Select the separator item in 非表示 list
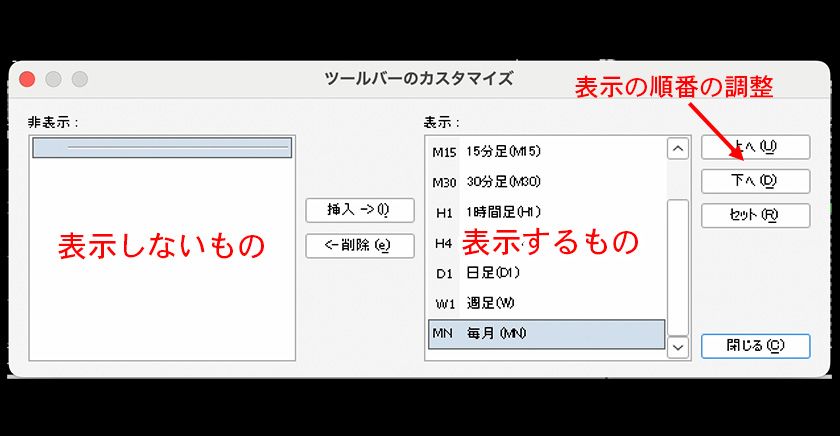This screenshot has height=436, width=840. (x=162, y=148)
